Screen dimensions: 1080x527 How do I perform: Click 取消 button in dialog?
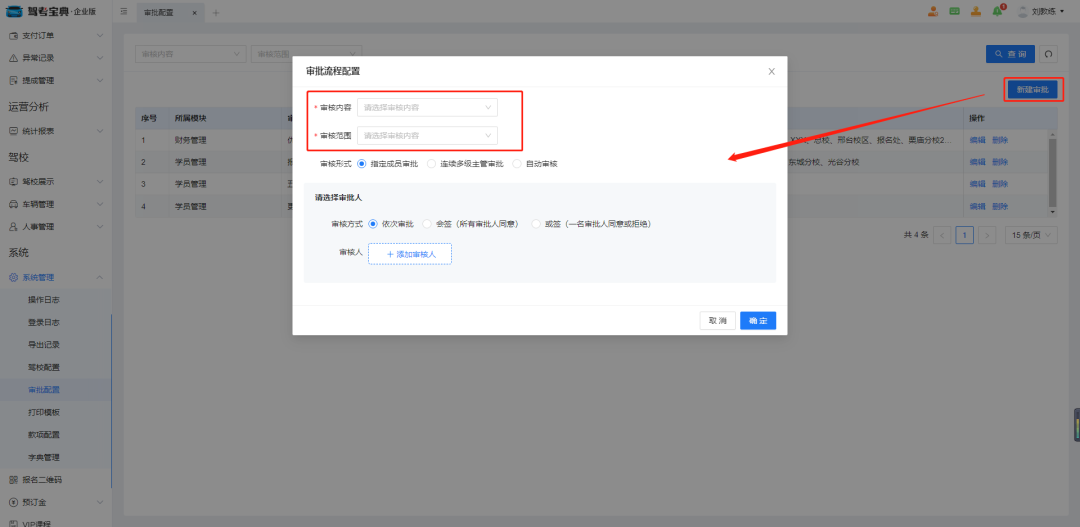click(718, 321)
